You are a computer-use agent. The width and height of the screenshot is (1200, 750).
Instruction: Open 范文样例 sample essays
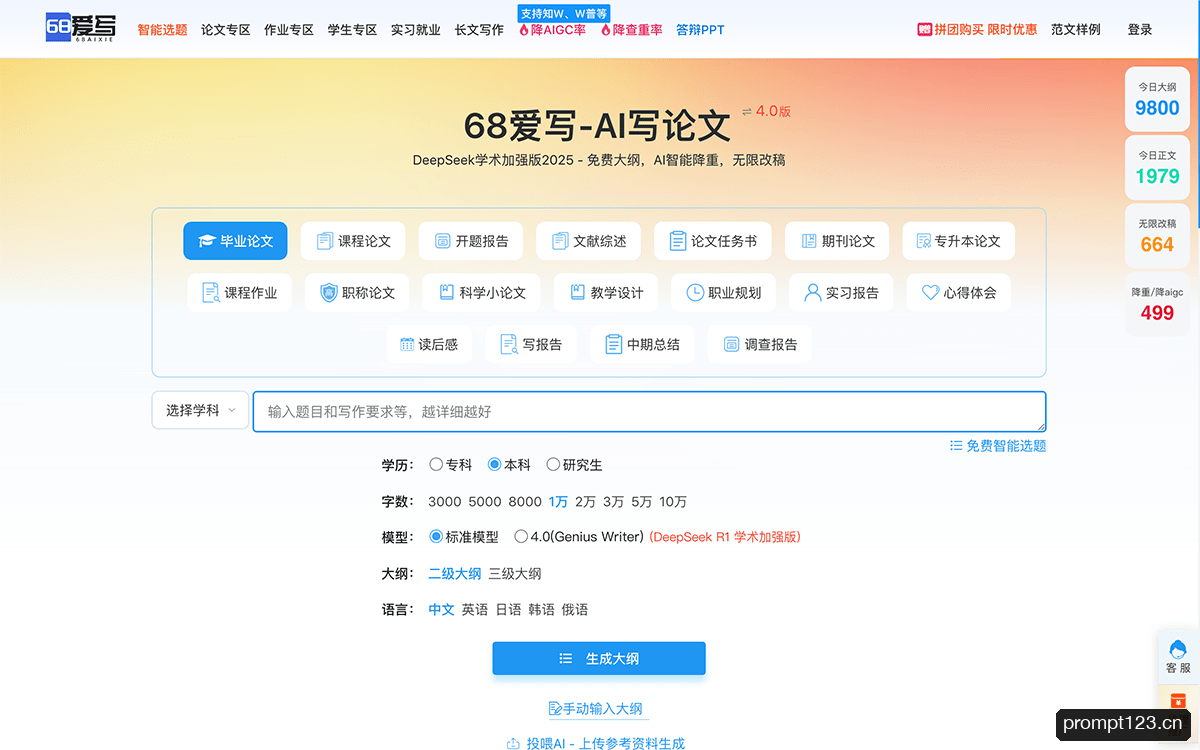coord(1076,30)
